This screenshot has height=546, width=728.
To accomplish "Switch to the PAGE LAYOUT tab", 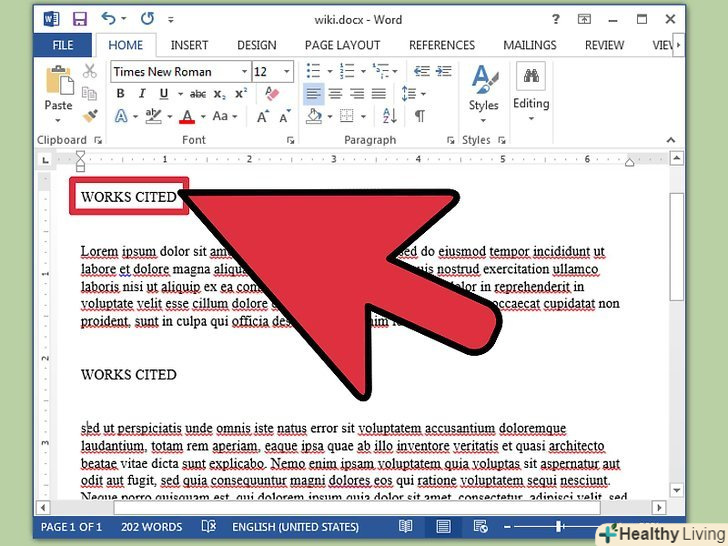I will [x=342, y=45].
